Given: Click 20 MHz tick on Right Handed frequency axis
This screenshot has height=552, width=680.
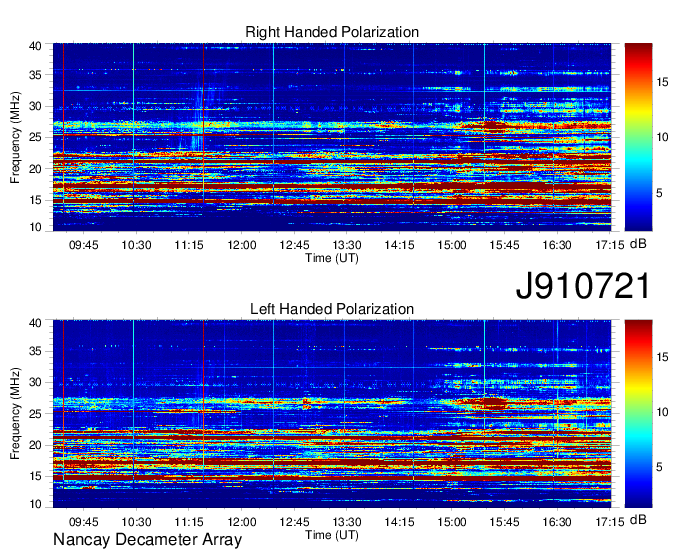Looking at the screenshot, I should click(35, 169).
